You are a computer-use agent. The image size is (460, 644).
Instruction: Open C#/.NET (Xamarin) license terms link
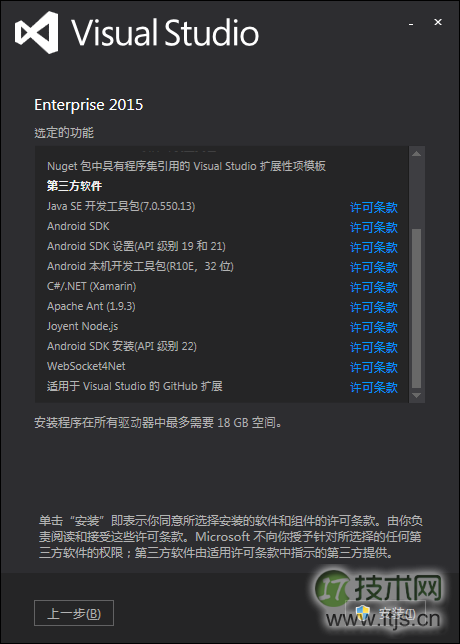374,287
